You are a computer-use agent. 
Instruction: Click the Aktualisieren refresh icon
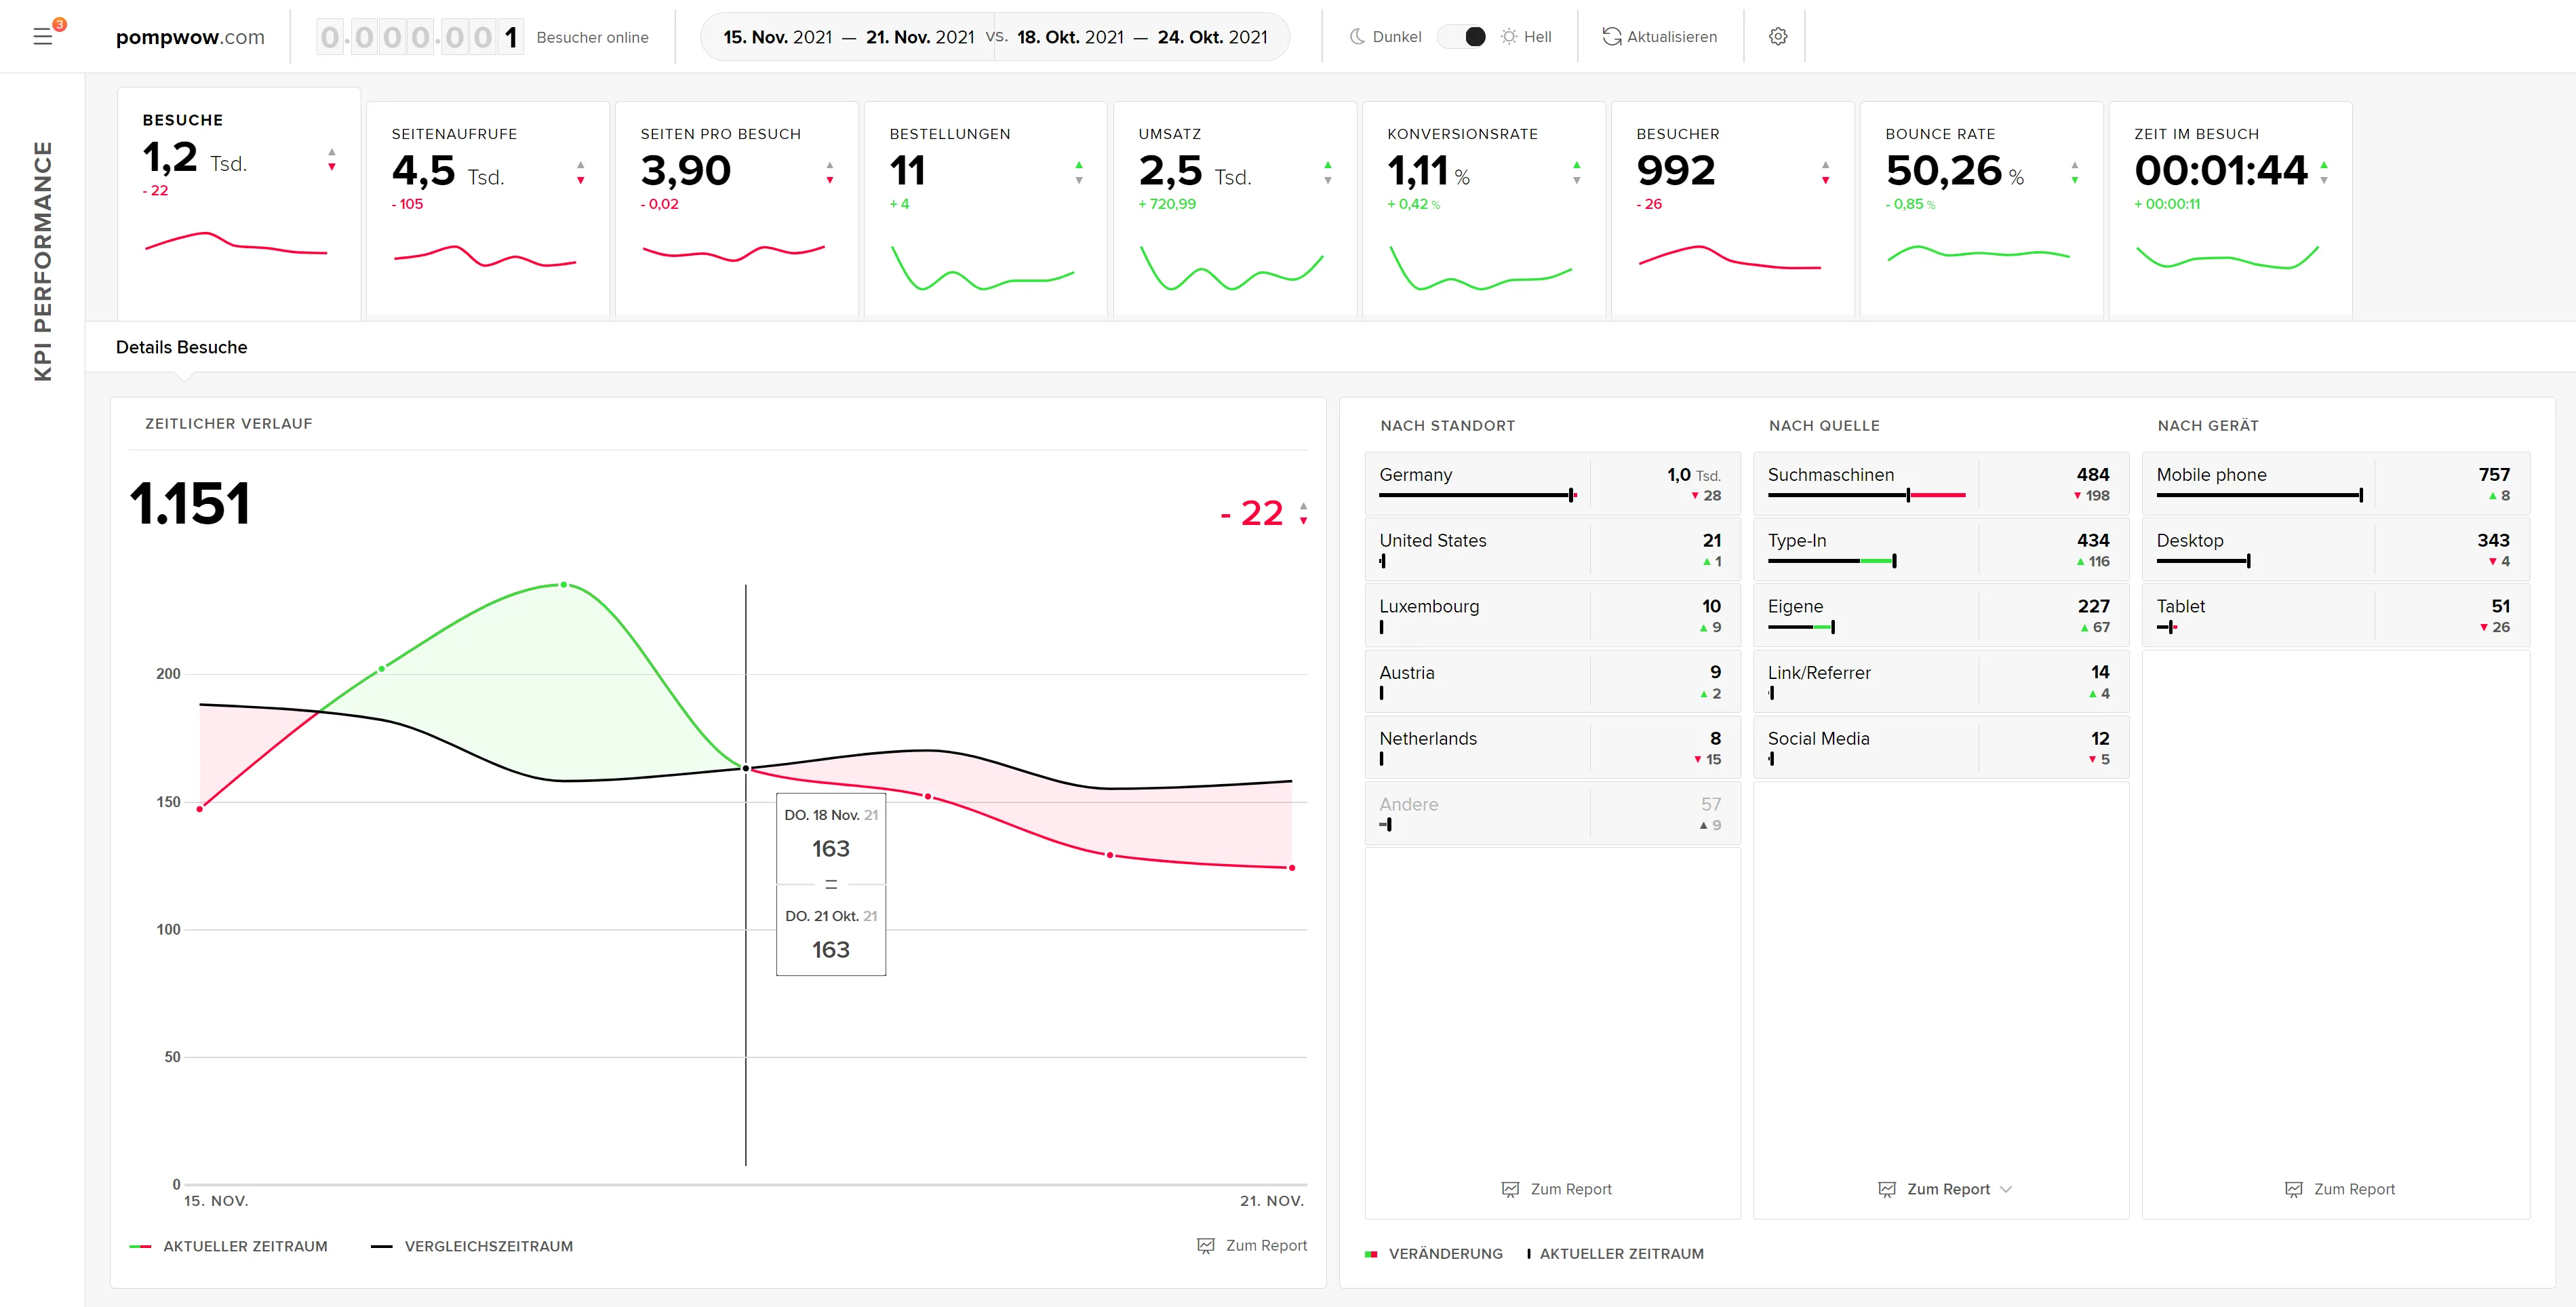1612,36
